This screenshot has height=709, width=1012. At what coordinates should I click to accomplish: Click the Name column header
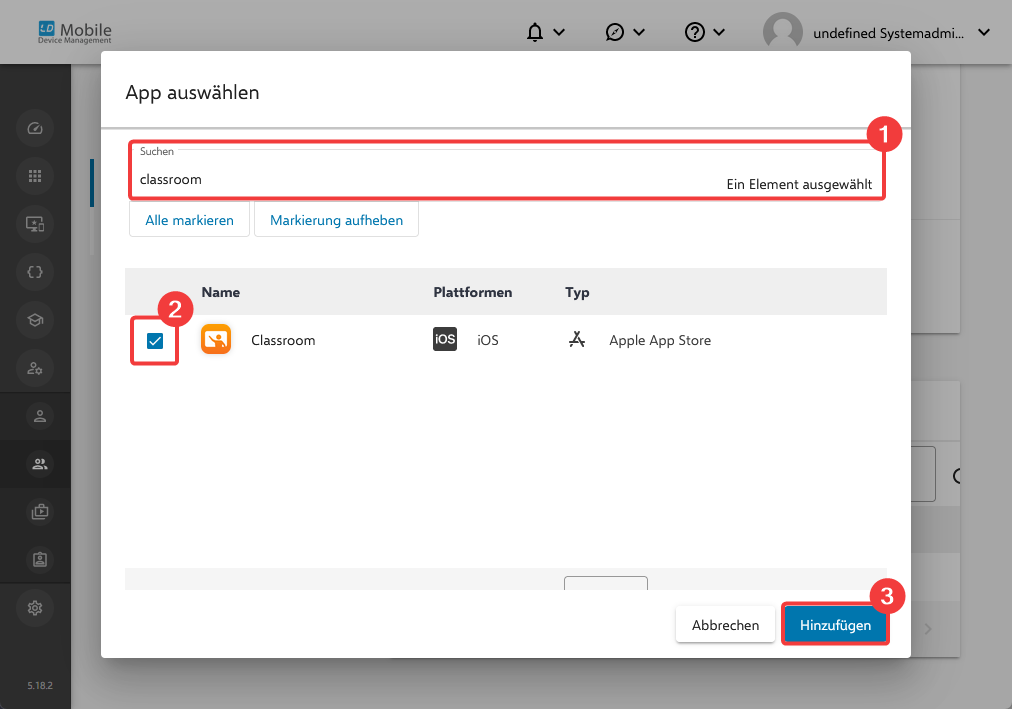[x=221, y=292]
